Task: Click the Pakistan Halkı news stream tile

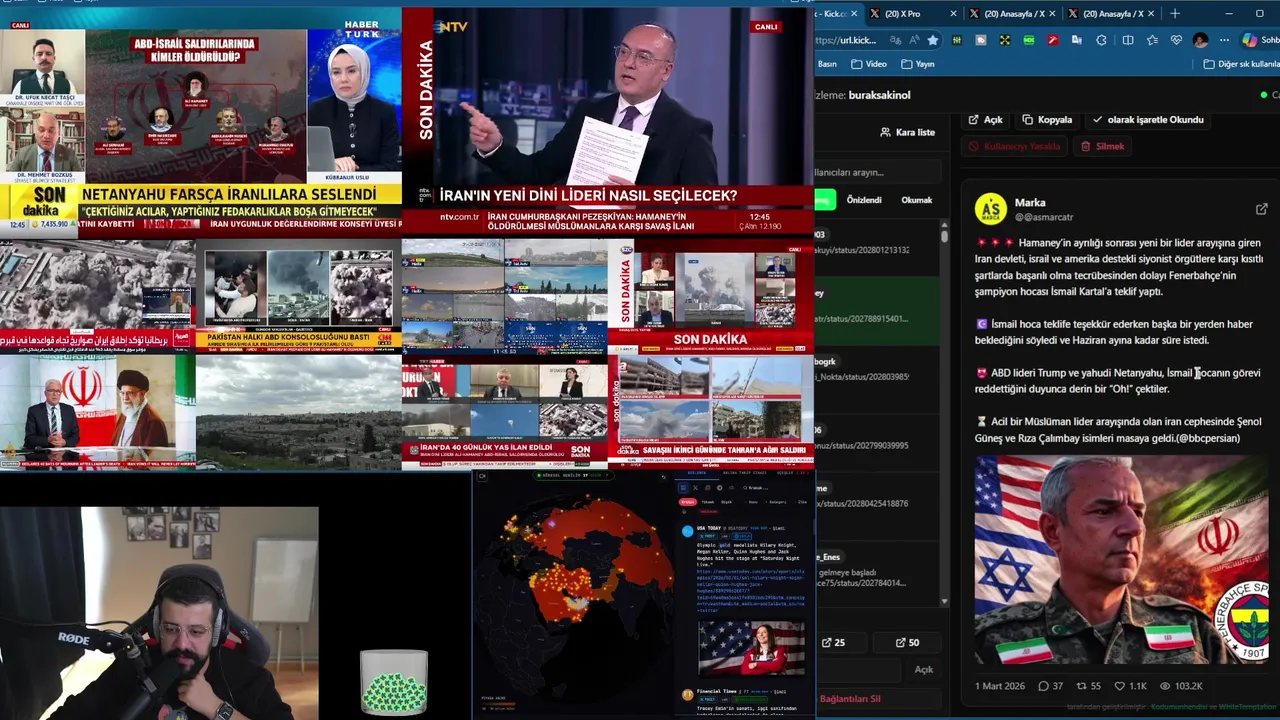Action: (x=298, y=296)
